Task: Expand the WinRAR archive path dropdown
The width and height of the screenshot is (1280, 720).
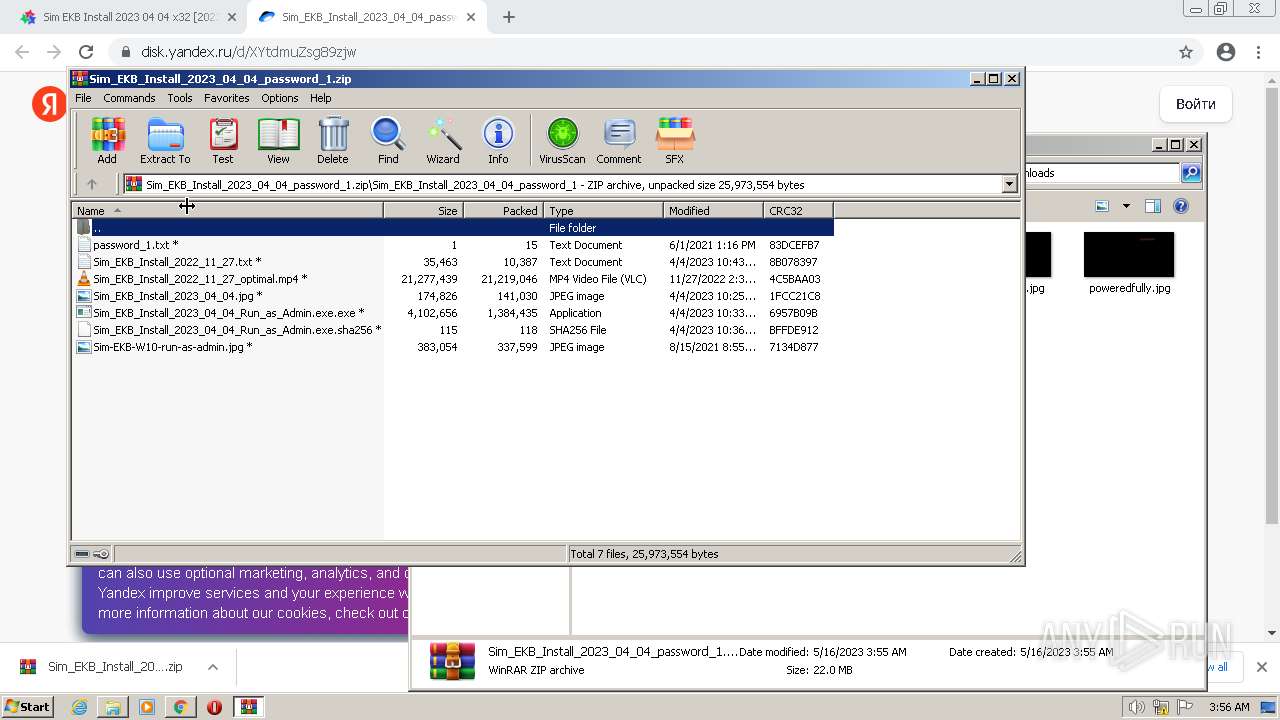Action: click(x=1009, y=184)
